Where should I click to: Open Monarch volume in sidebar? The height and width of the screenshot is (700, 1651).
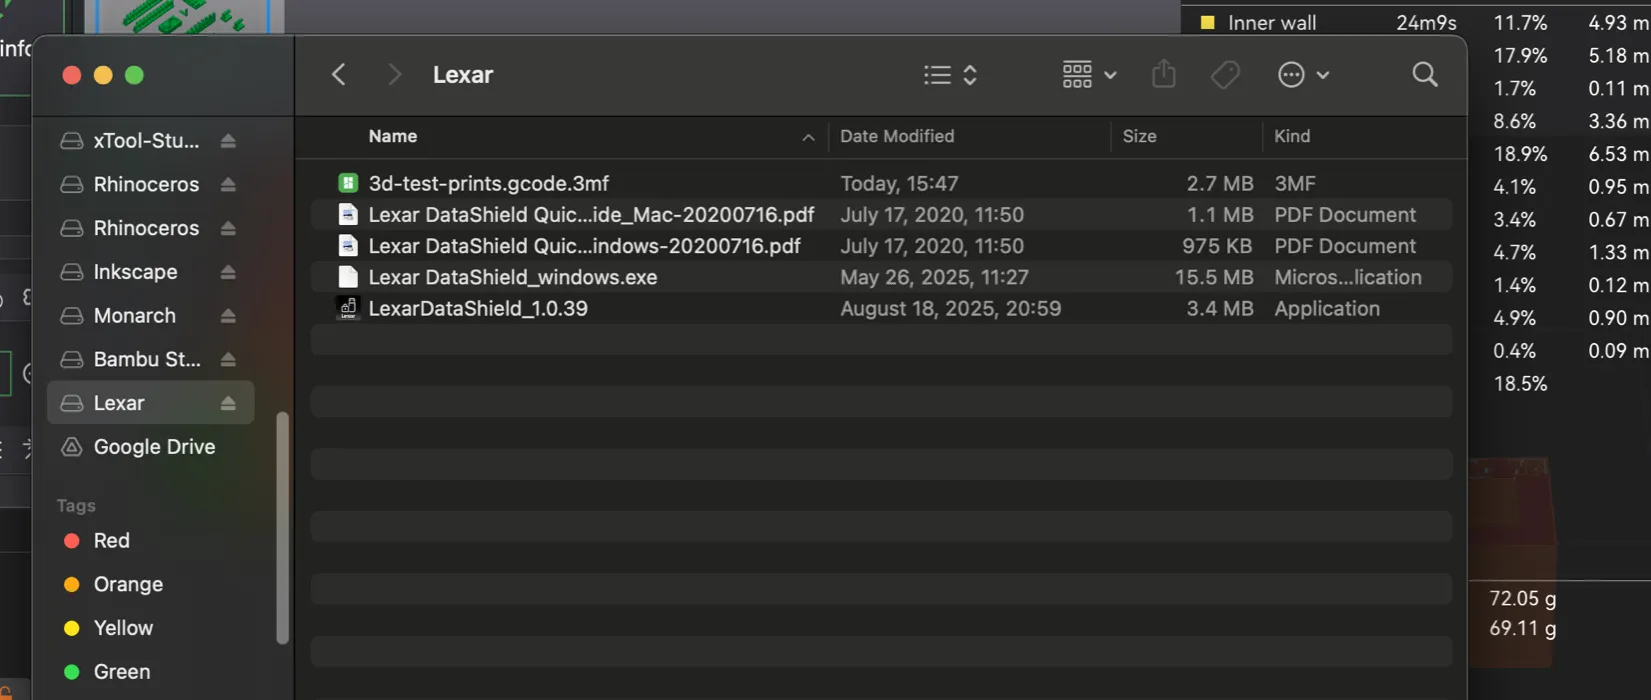[134, 316]
